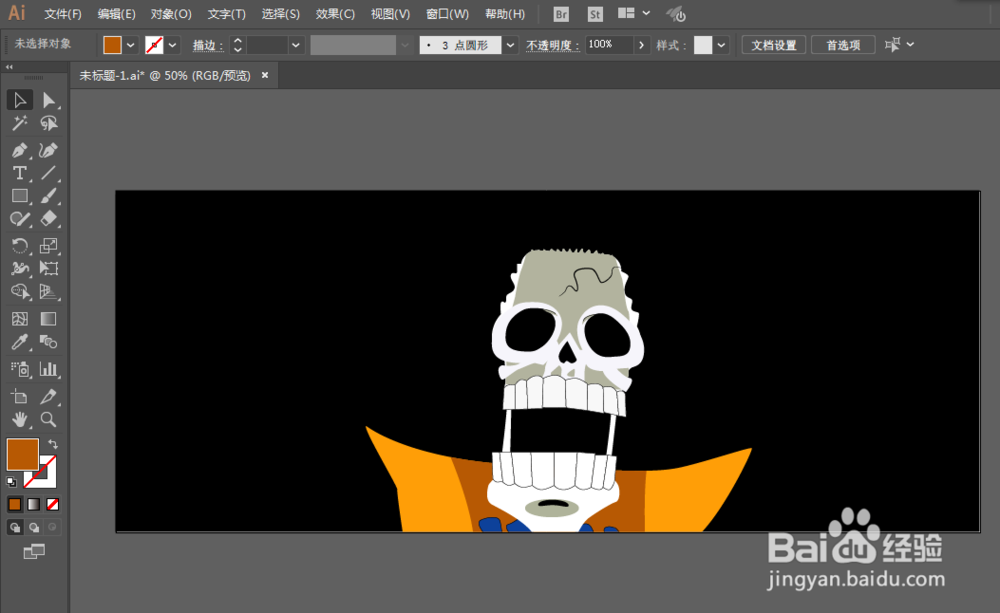Select the Line Segment tool
Viewport: 1000px width, 613px height.
click(48, 173)
